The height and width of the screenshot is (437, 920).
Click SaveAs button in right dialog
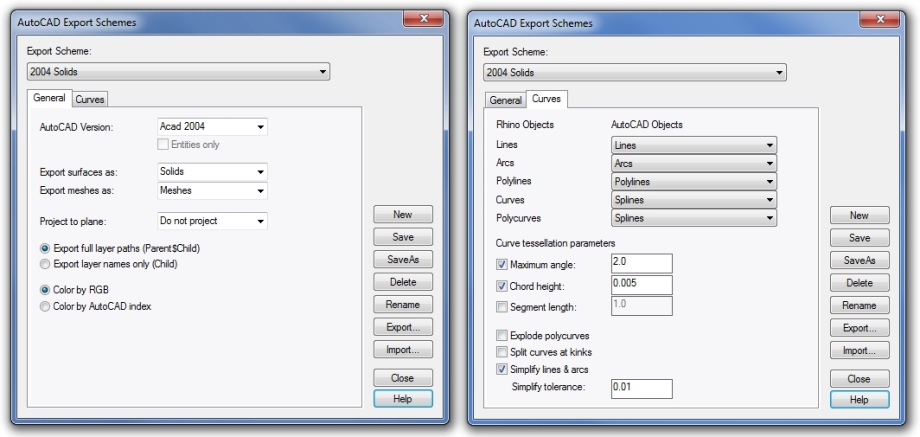pyautogui.click(x=860, y=260)
